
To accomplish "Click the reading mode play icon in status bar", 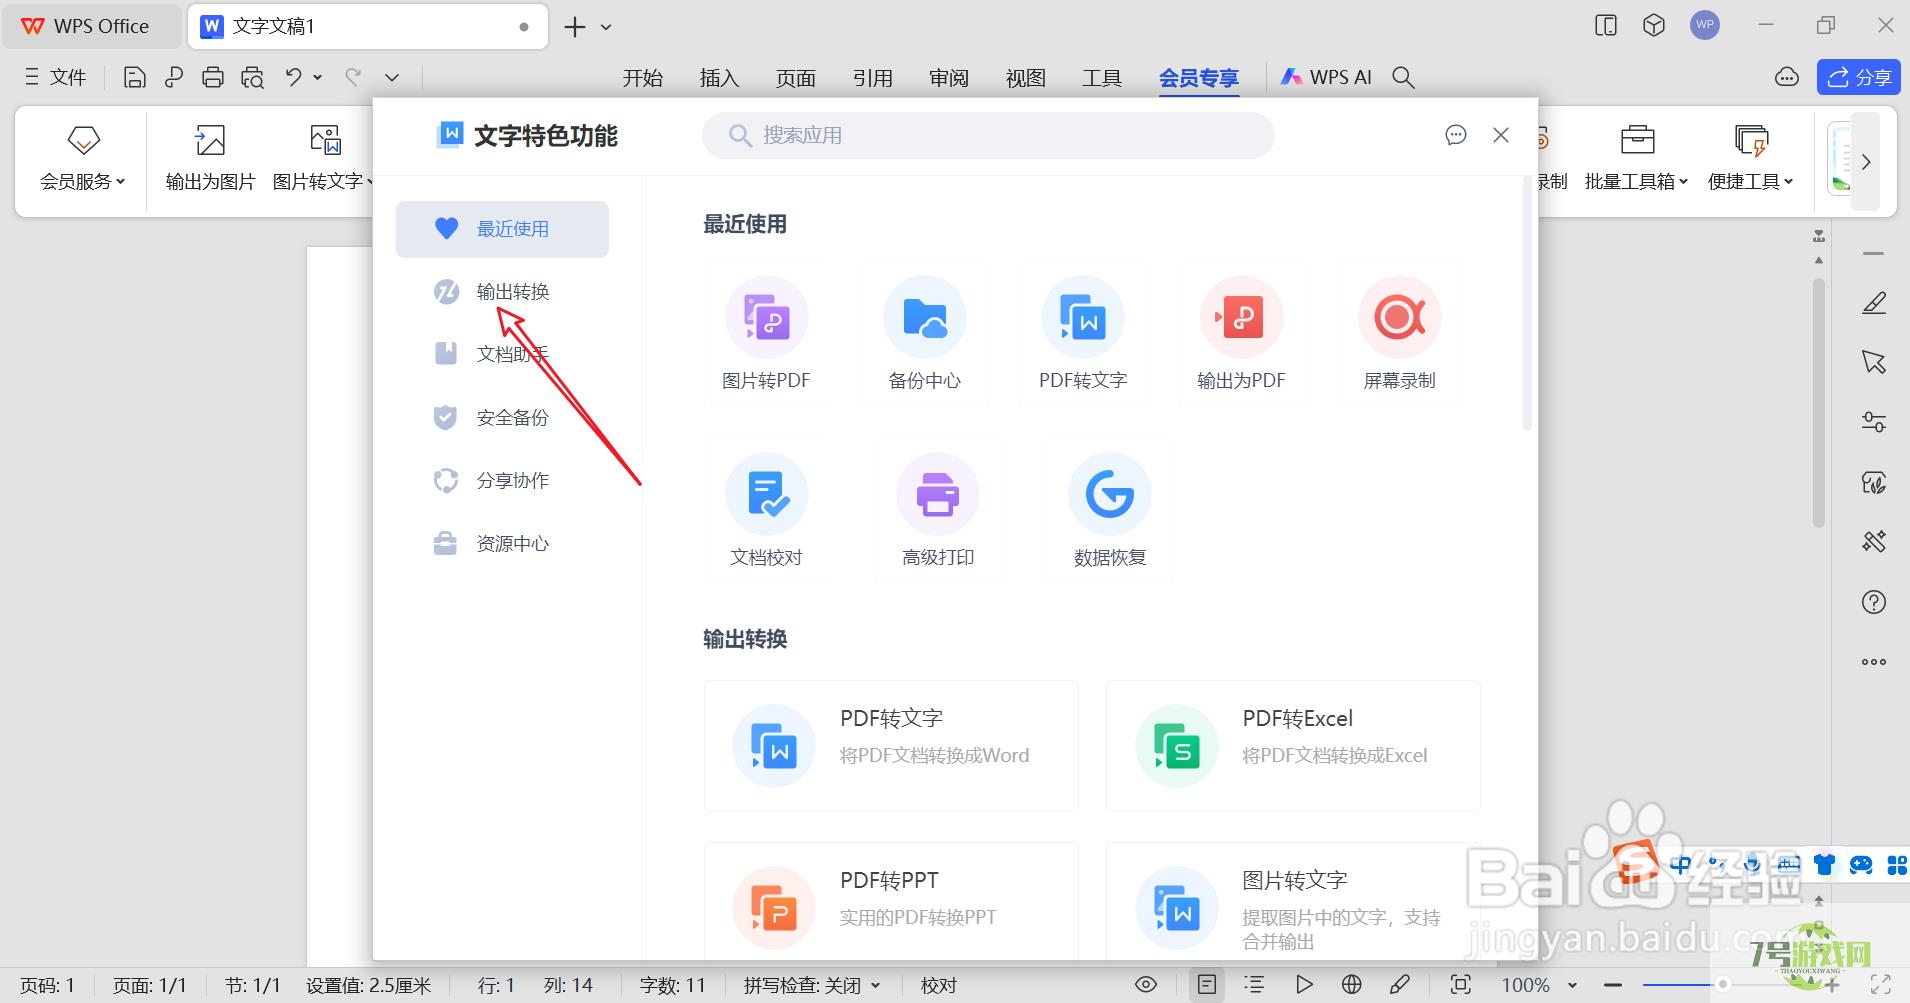I will (1304, 985).
